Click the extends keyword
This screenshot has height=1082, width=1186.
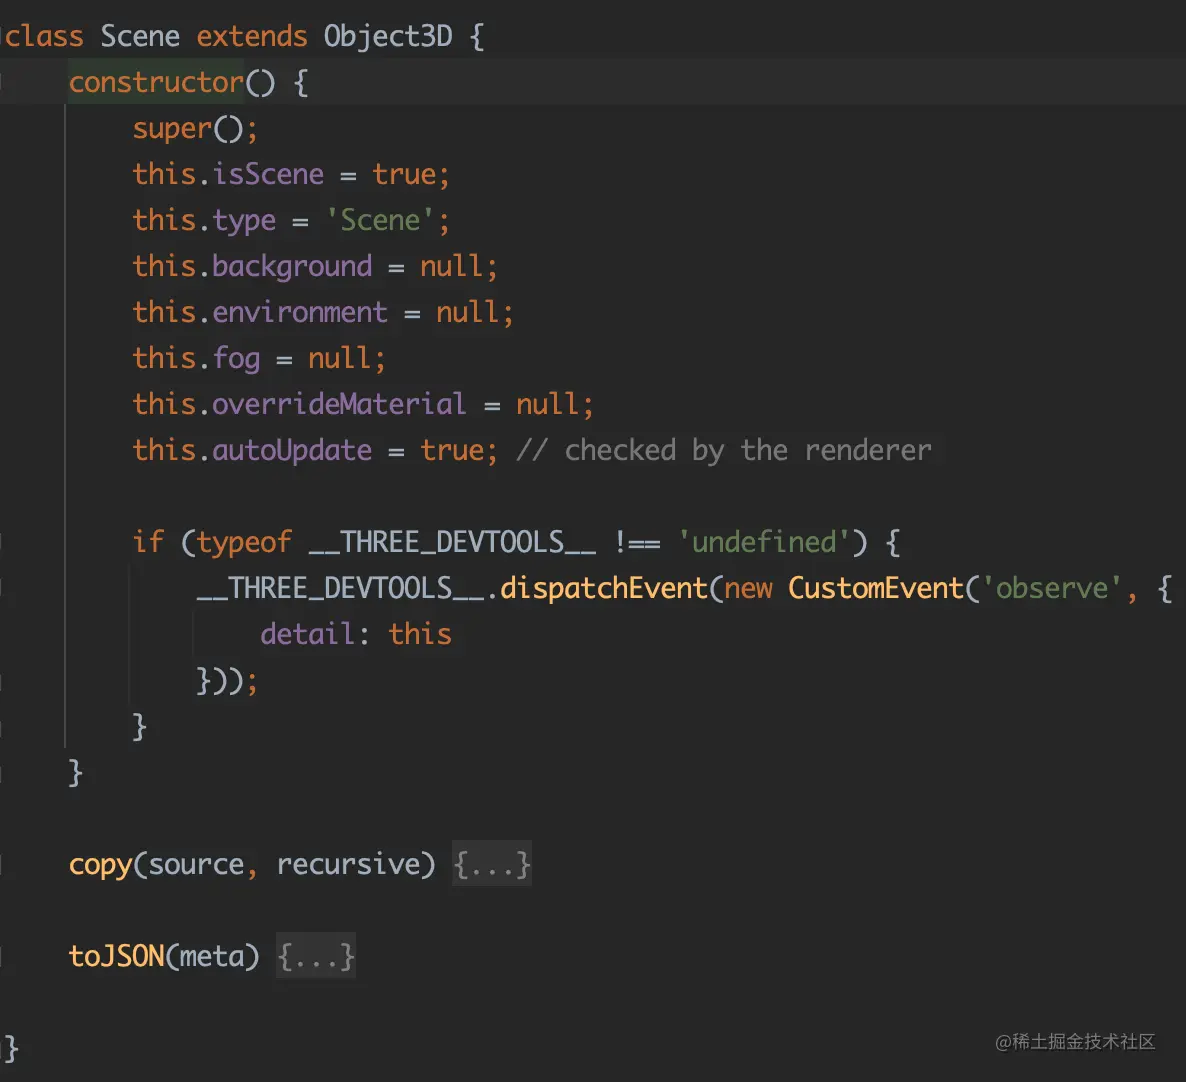coord(252,36)
